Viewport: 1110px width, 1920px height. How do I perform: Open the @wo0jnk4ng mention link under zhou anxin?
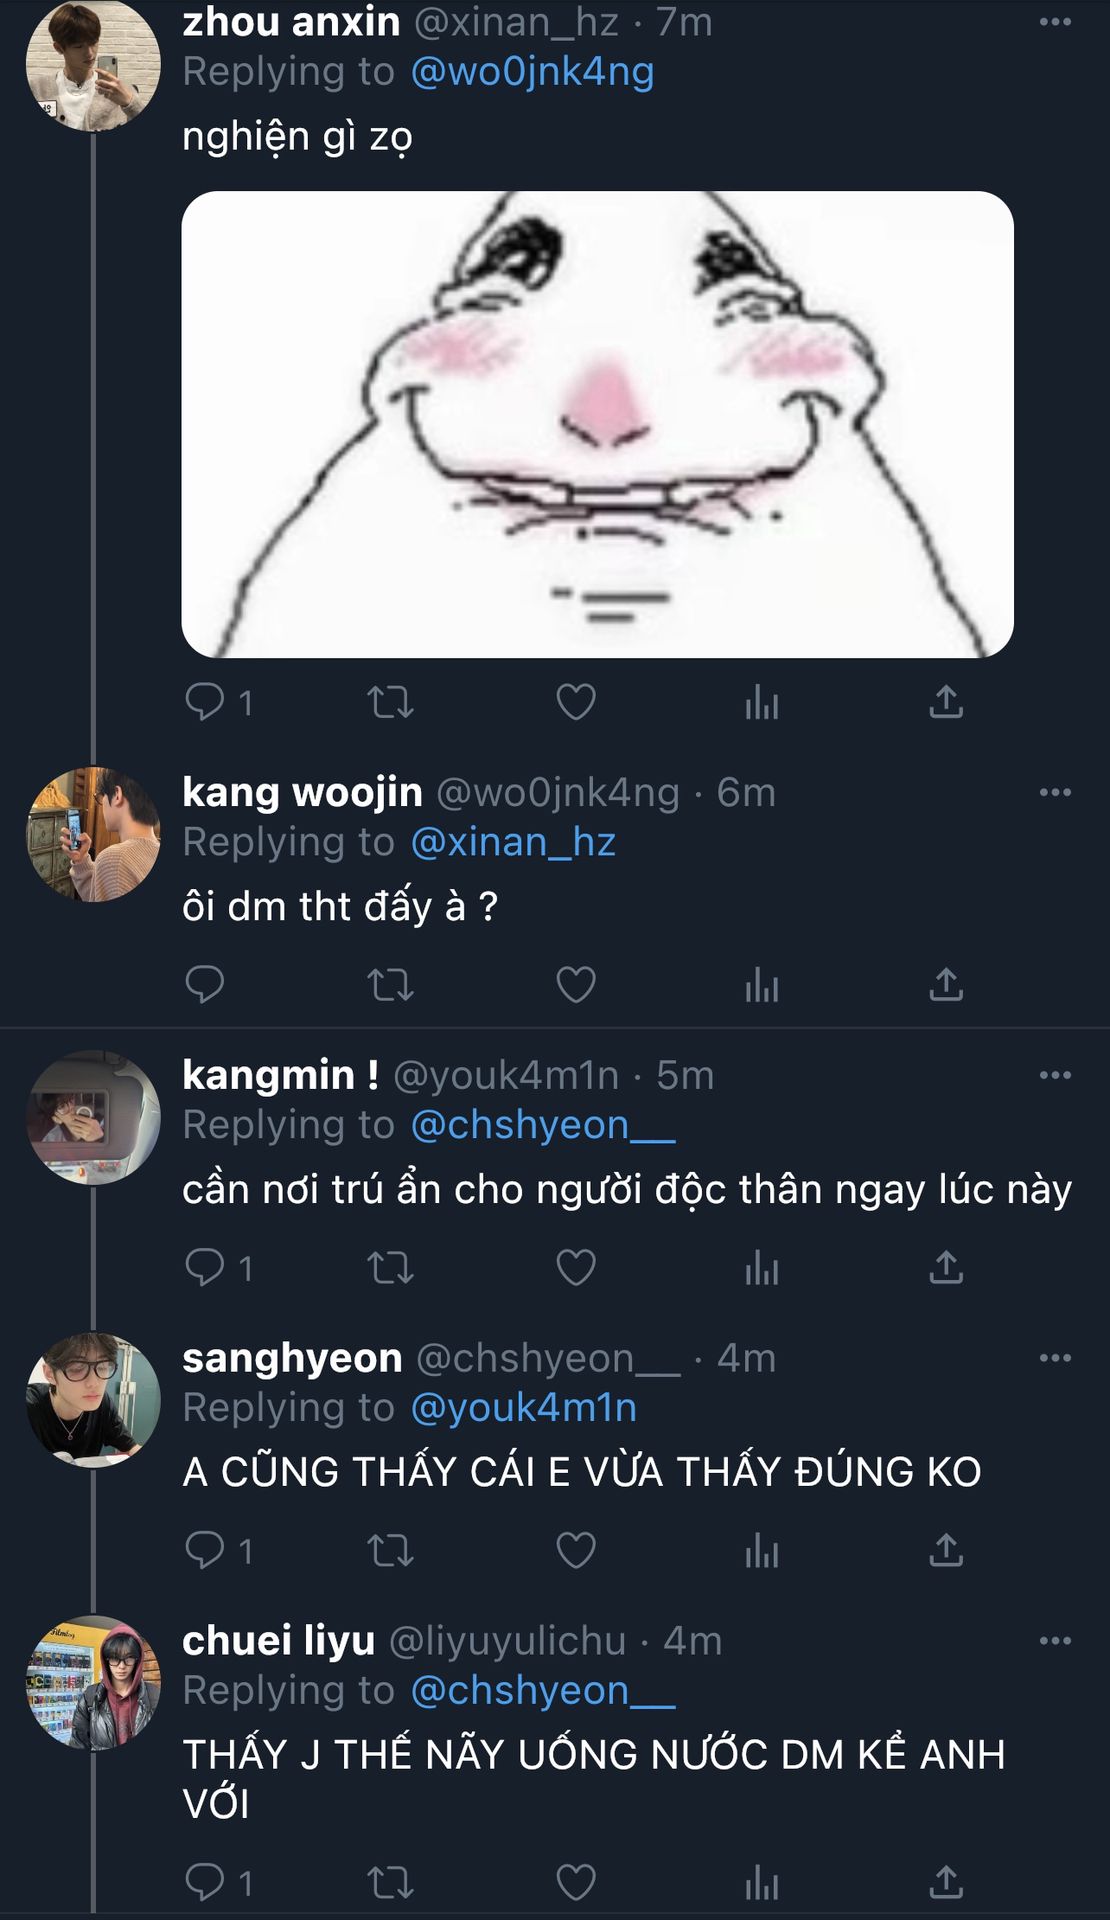point(532,72)
